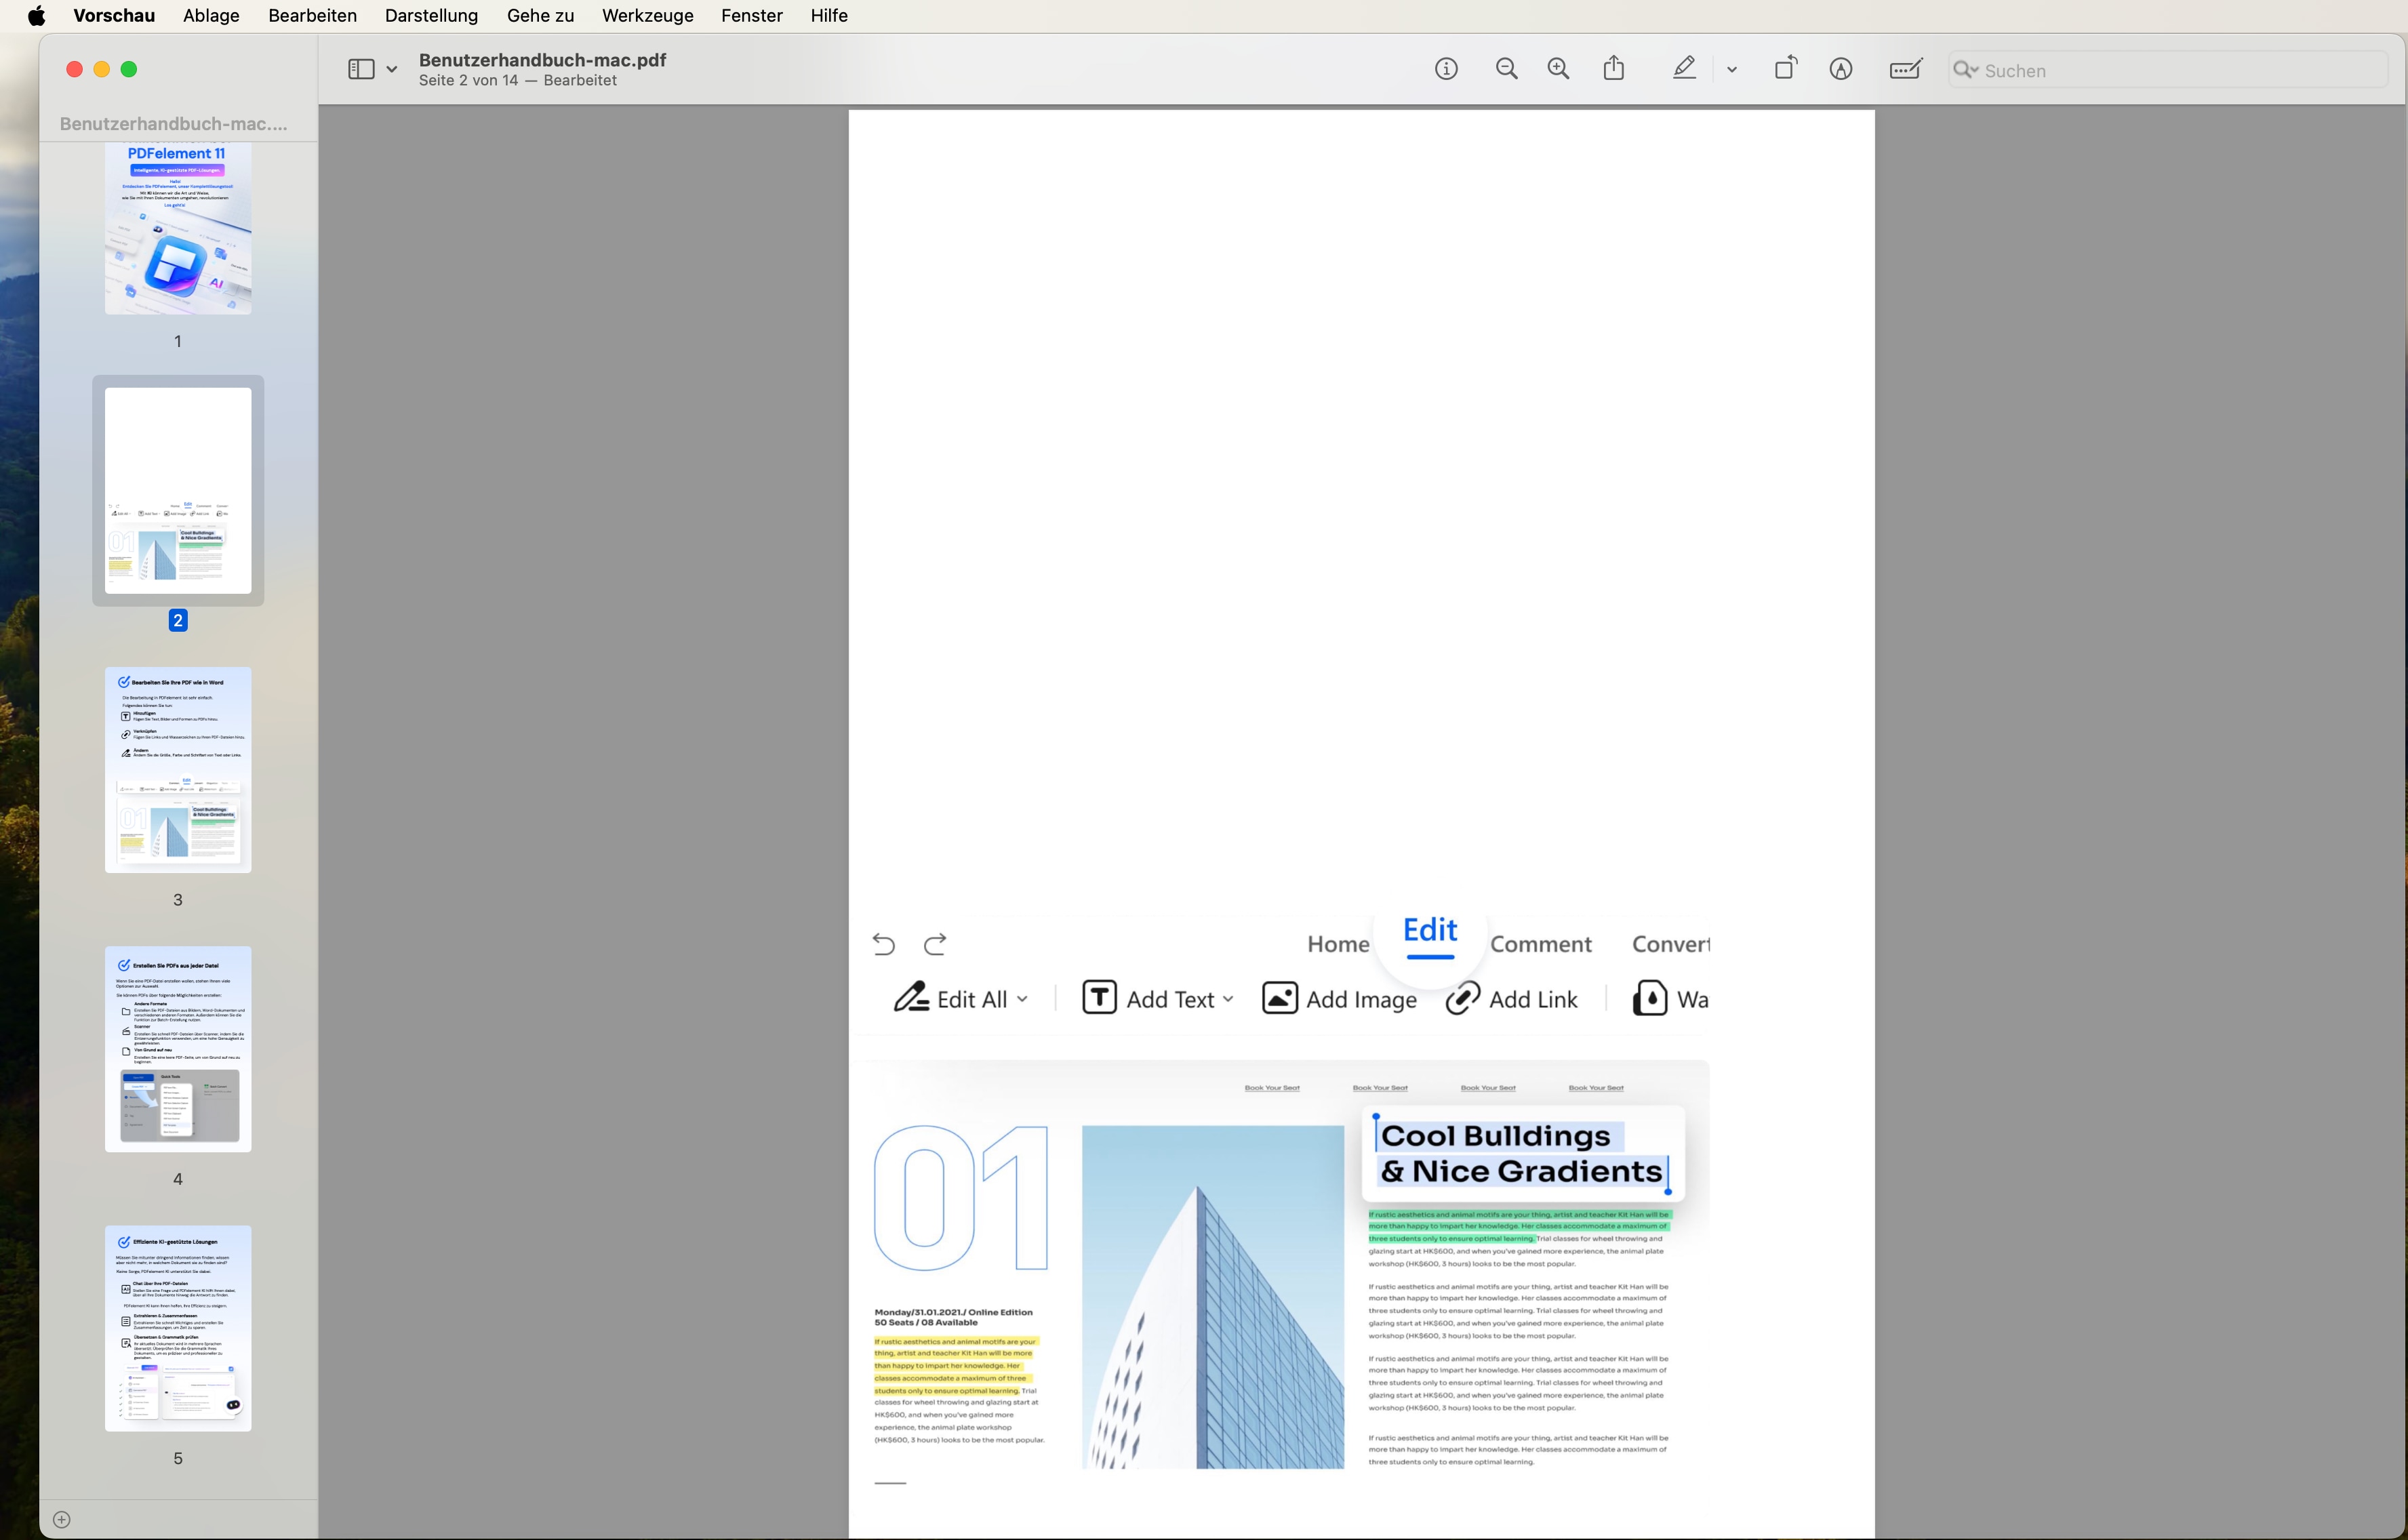The width and height of the screenshot is (2408, 1540).
Task: Click the Add Image button
Action: [x=1339, y=999]
